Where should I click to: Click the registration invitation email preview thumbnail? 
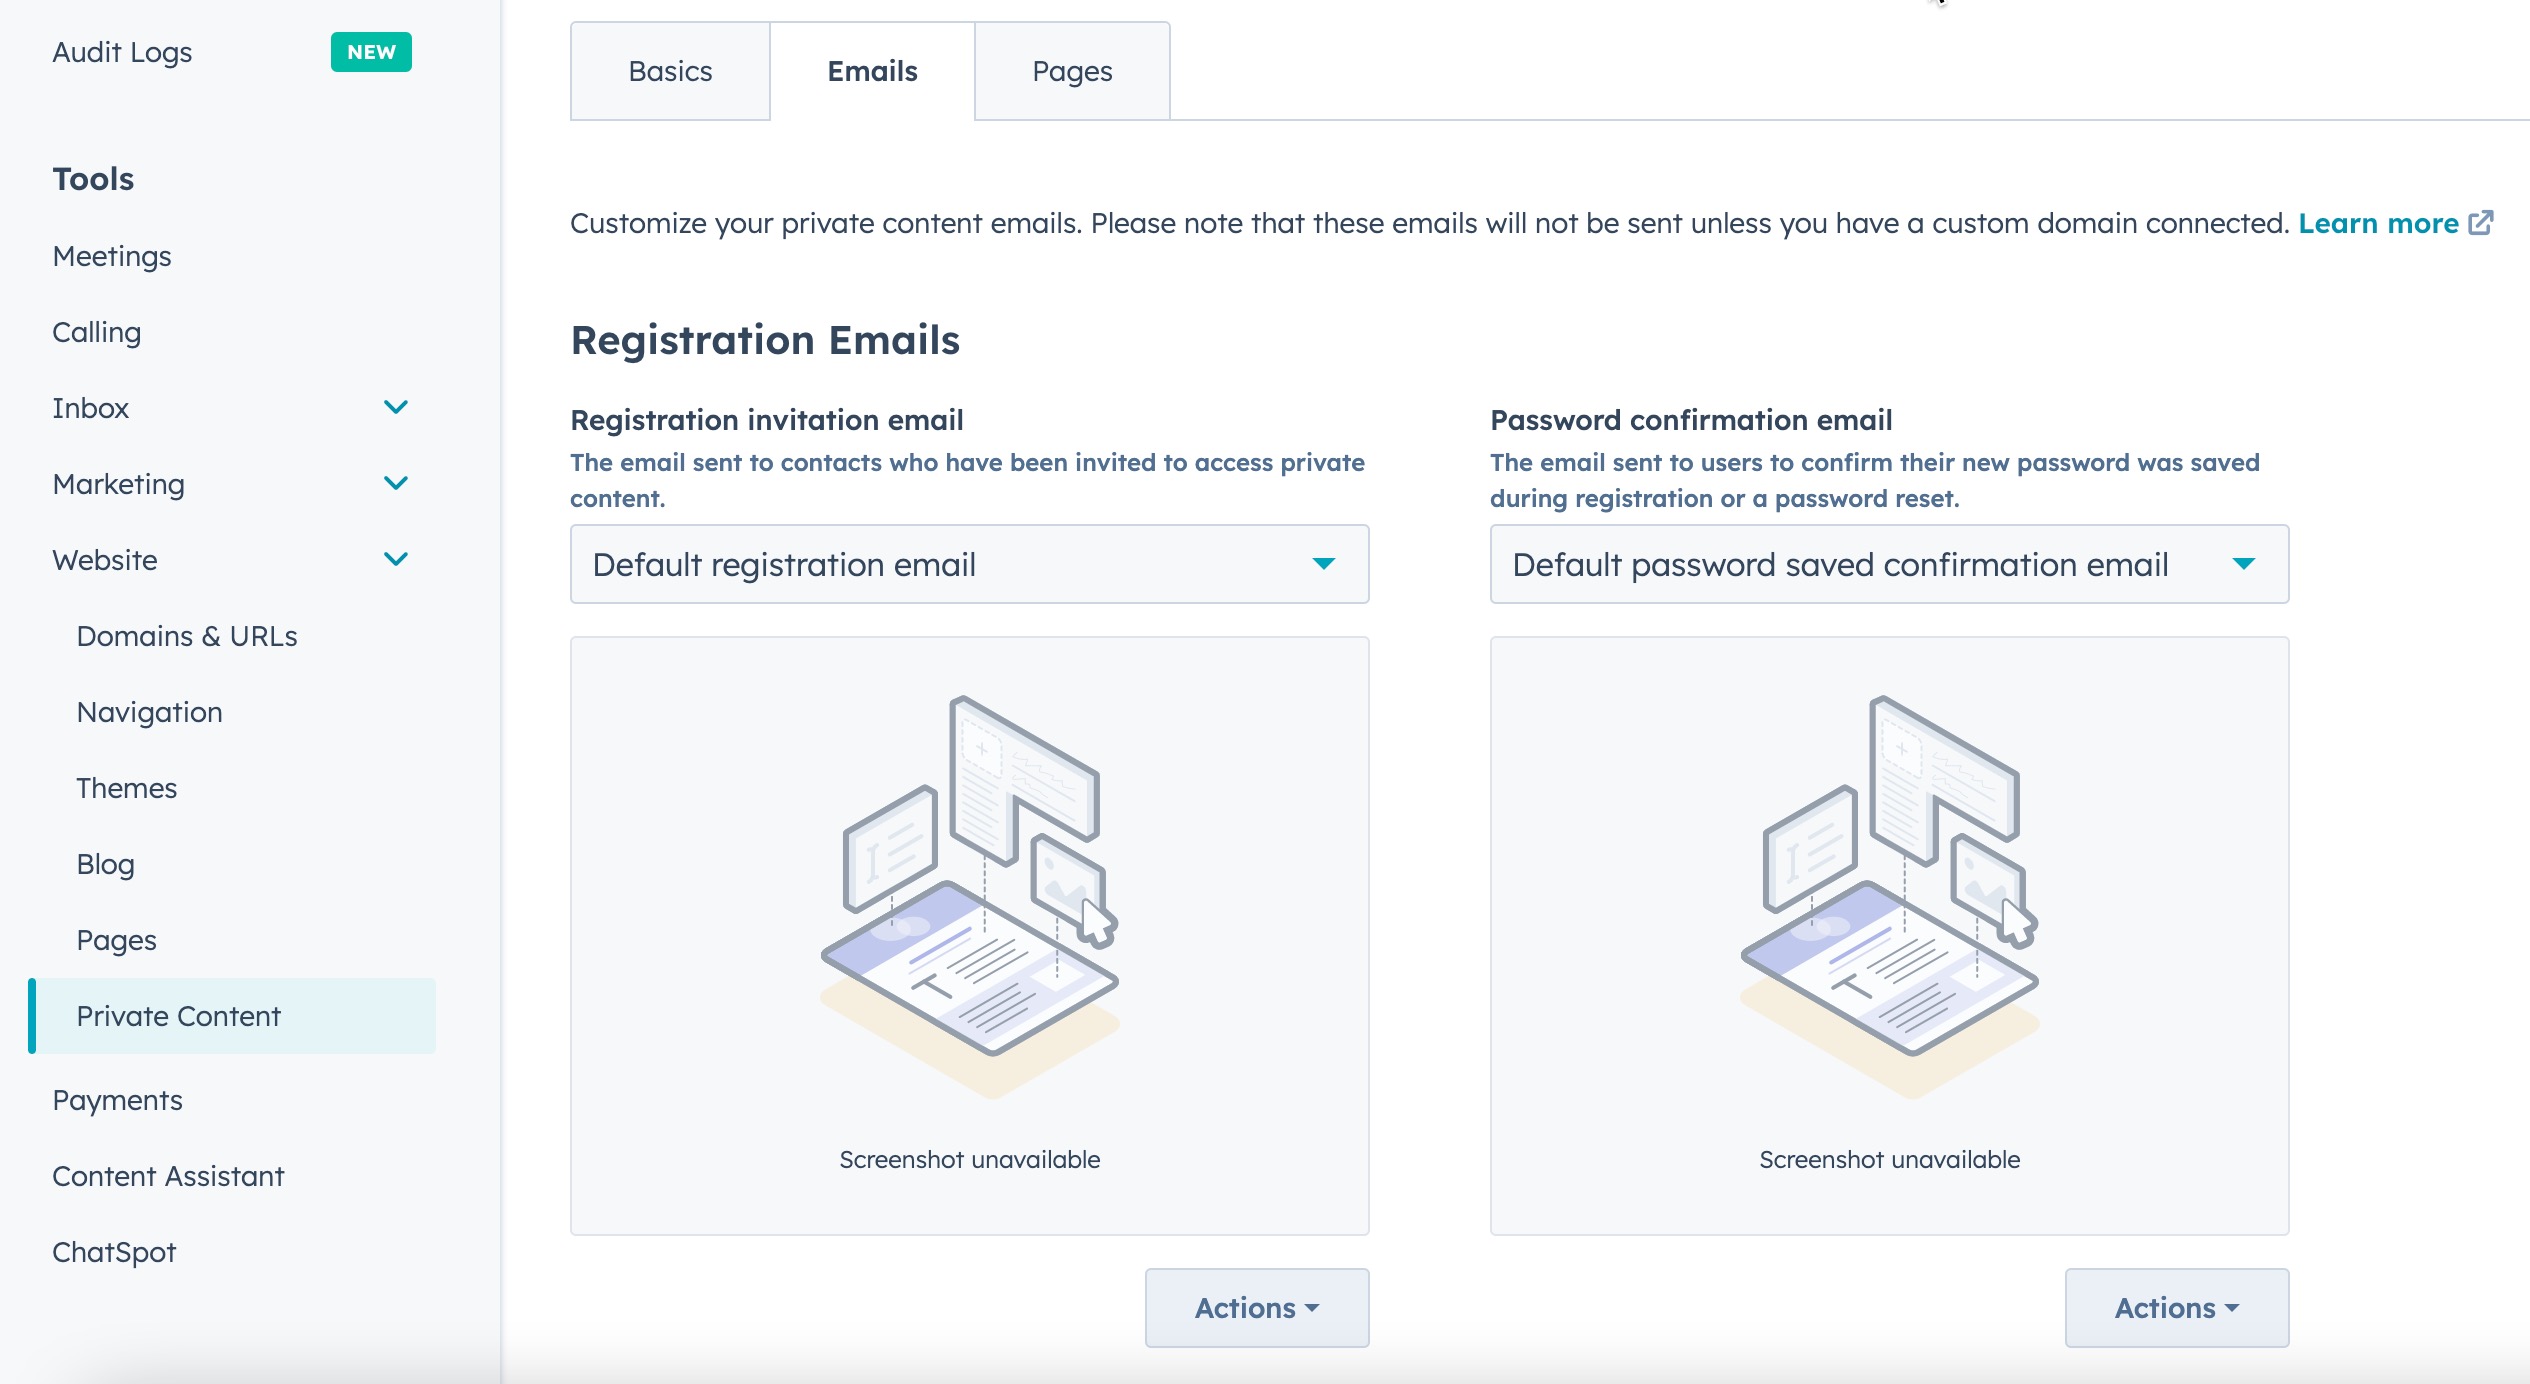(x=968, y=935)
